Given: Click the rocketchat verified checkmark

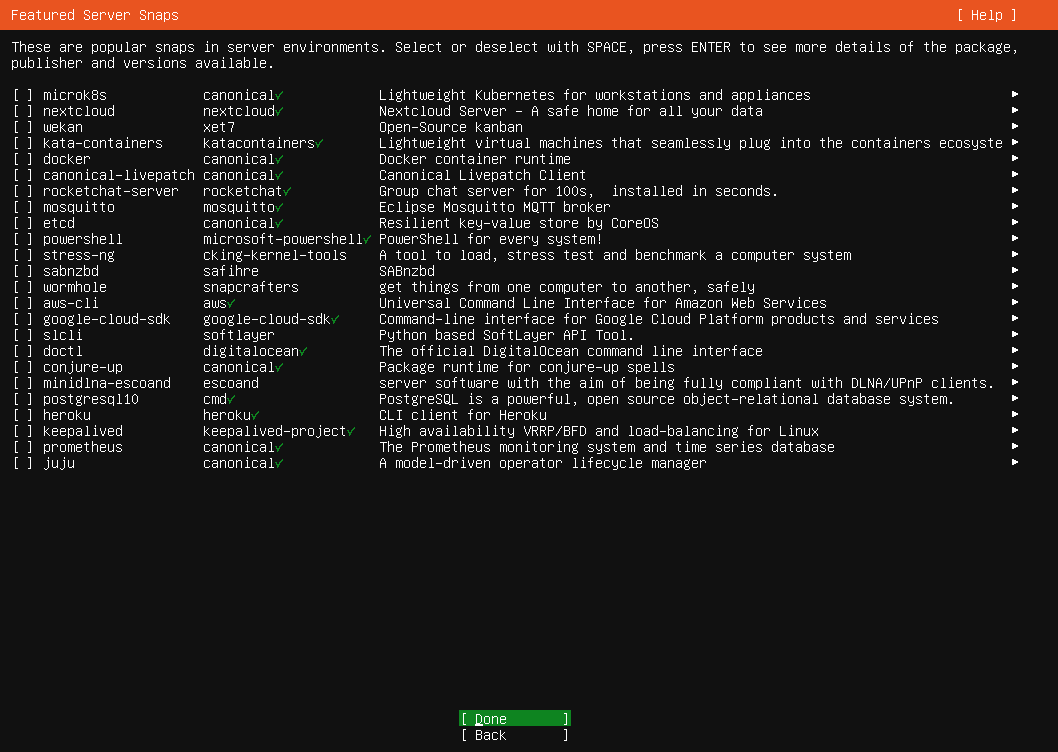Looking at the screenshot, I should (x=287, y=192).
